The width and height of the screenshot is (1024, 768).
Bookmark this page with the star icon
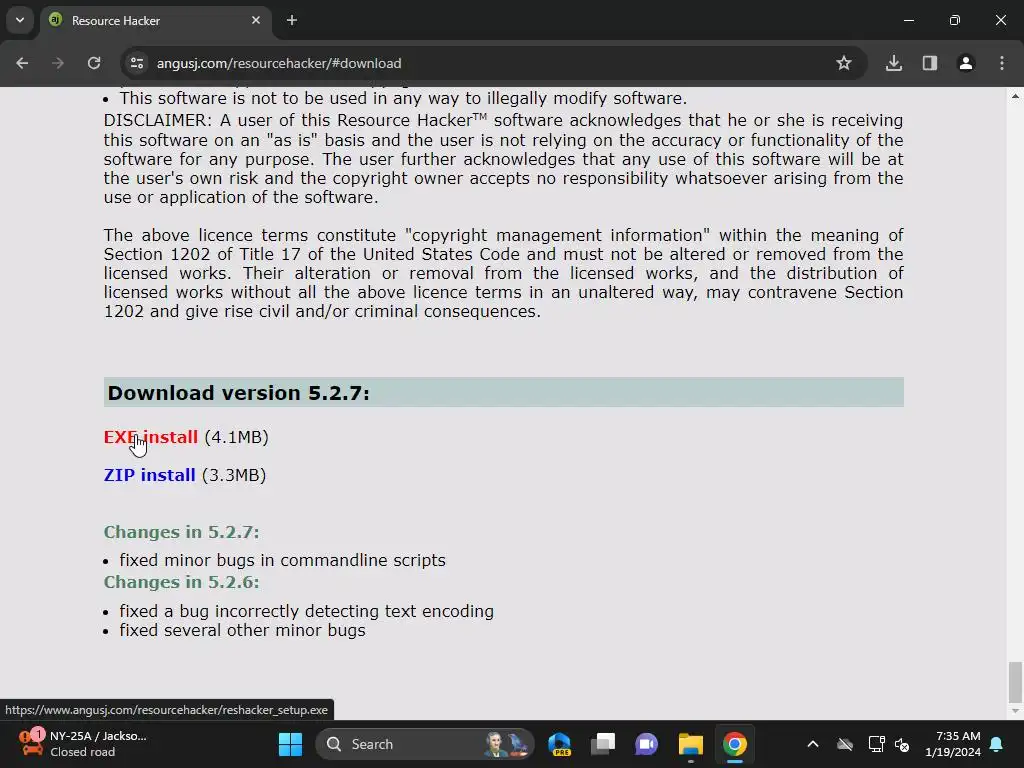click(844, 63)
